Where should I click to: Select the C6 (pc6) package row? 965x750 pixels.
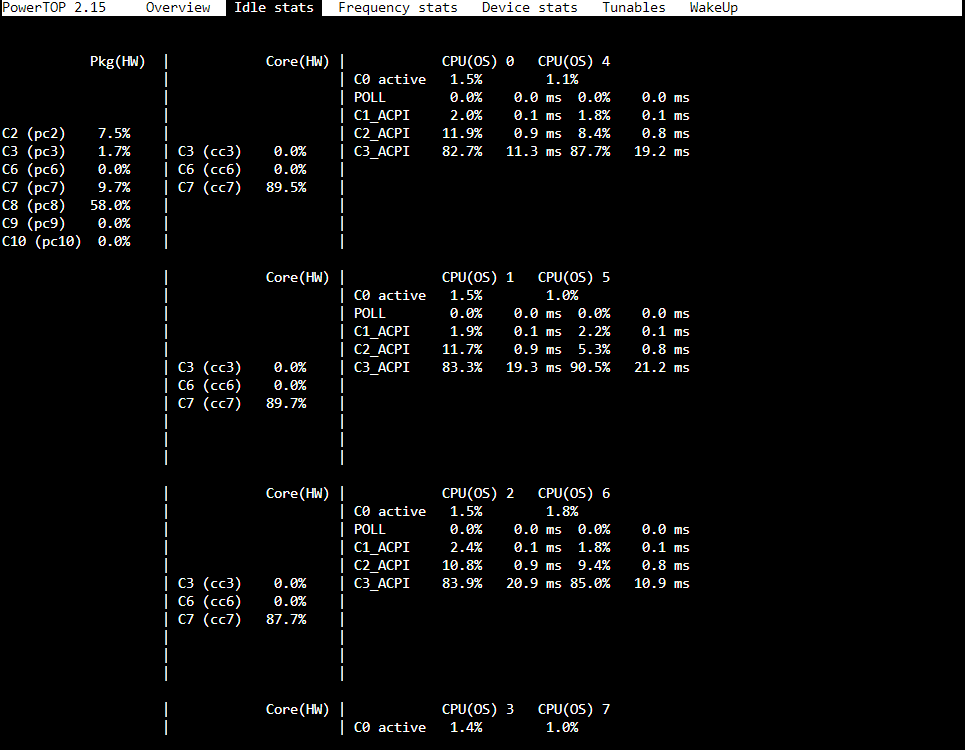pos(66,169)
